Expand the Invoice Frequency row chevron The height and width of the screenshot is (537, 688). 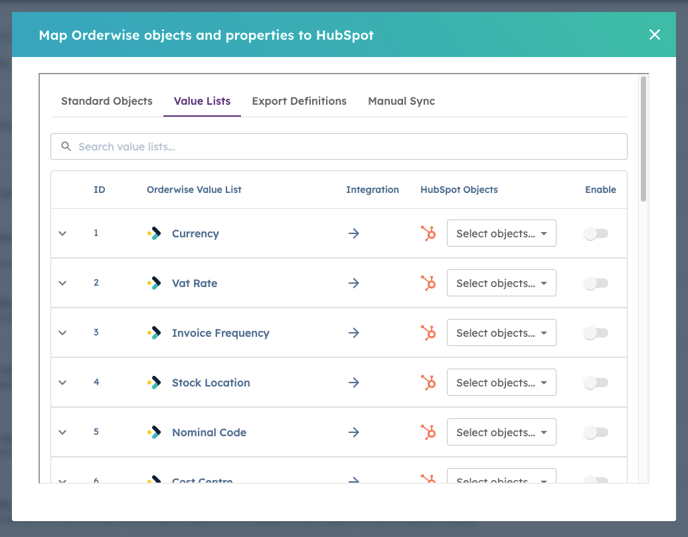click(63, 333)
